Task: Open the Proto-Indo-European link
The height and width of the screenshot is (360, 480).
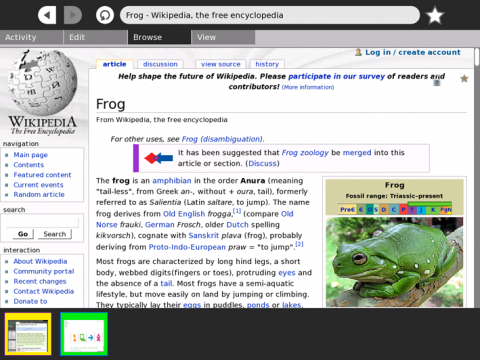Action: click(187, 247)
